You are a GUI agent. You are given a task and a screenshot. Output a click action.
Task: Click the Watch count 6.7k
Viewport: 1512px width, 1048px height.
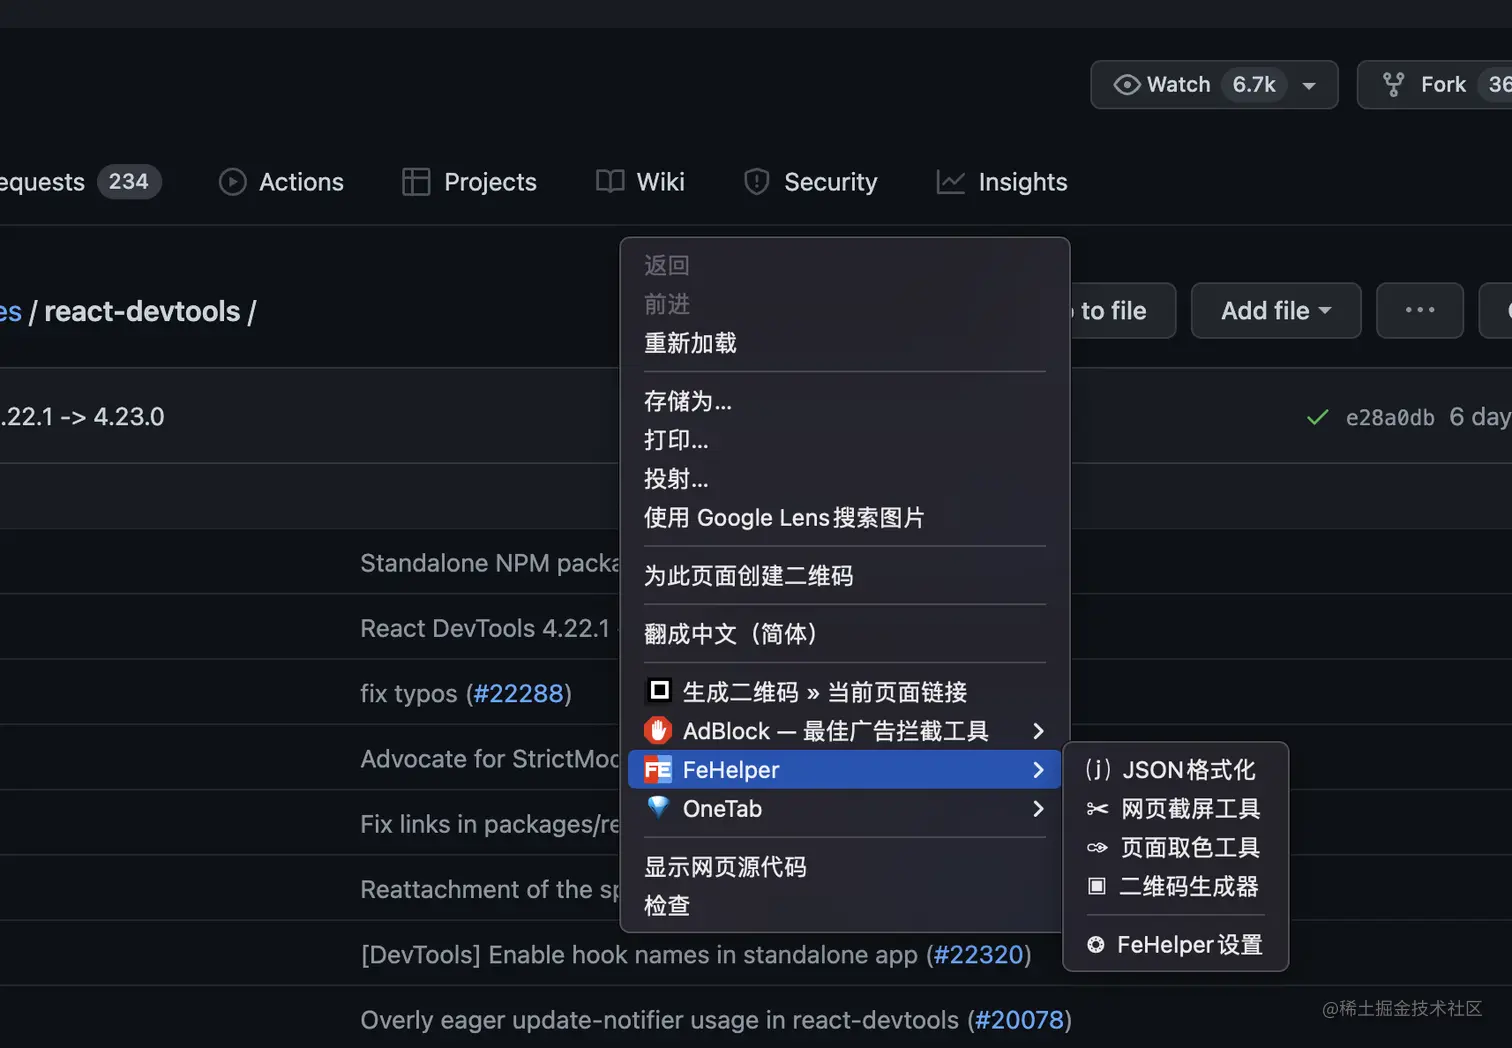pyautogui.click(x=1254, y=85)
